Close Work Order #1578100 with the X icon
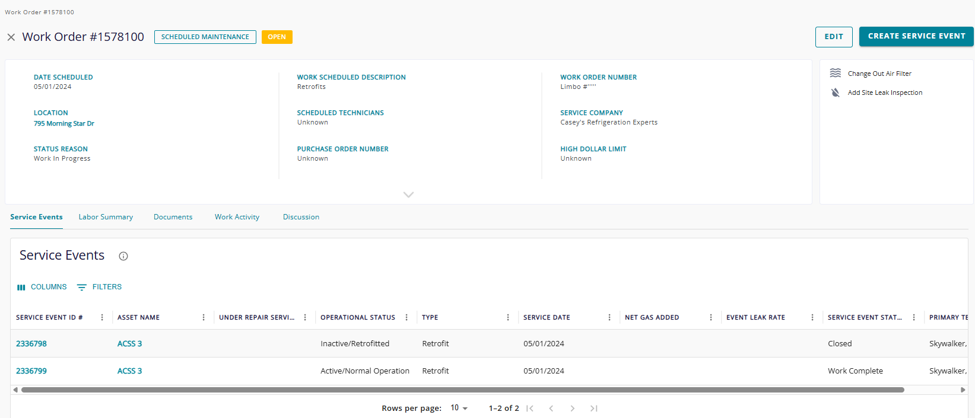The image size is (975, 418). [x=11, y=37]
